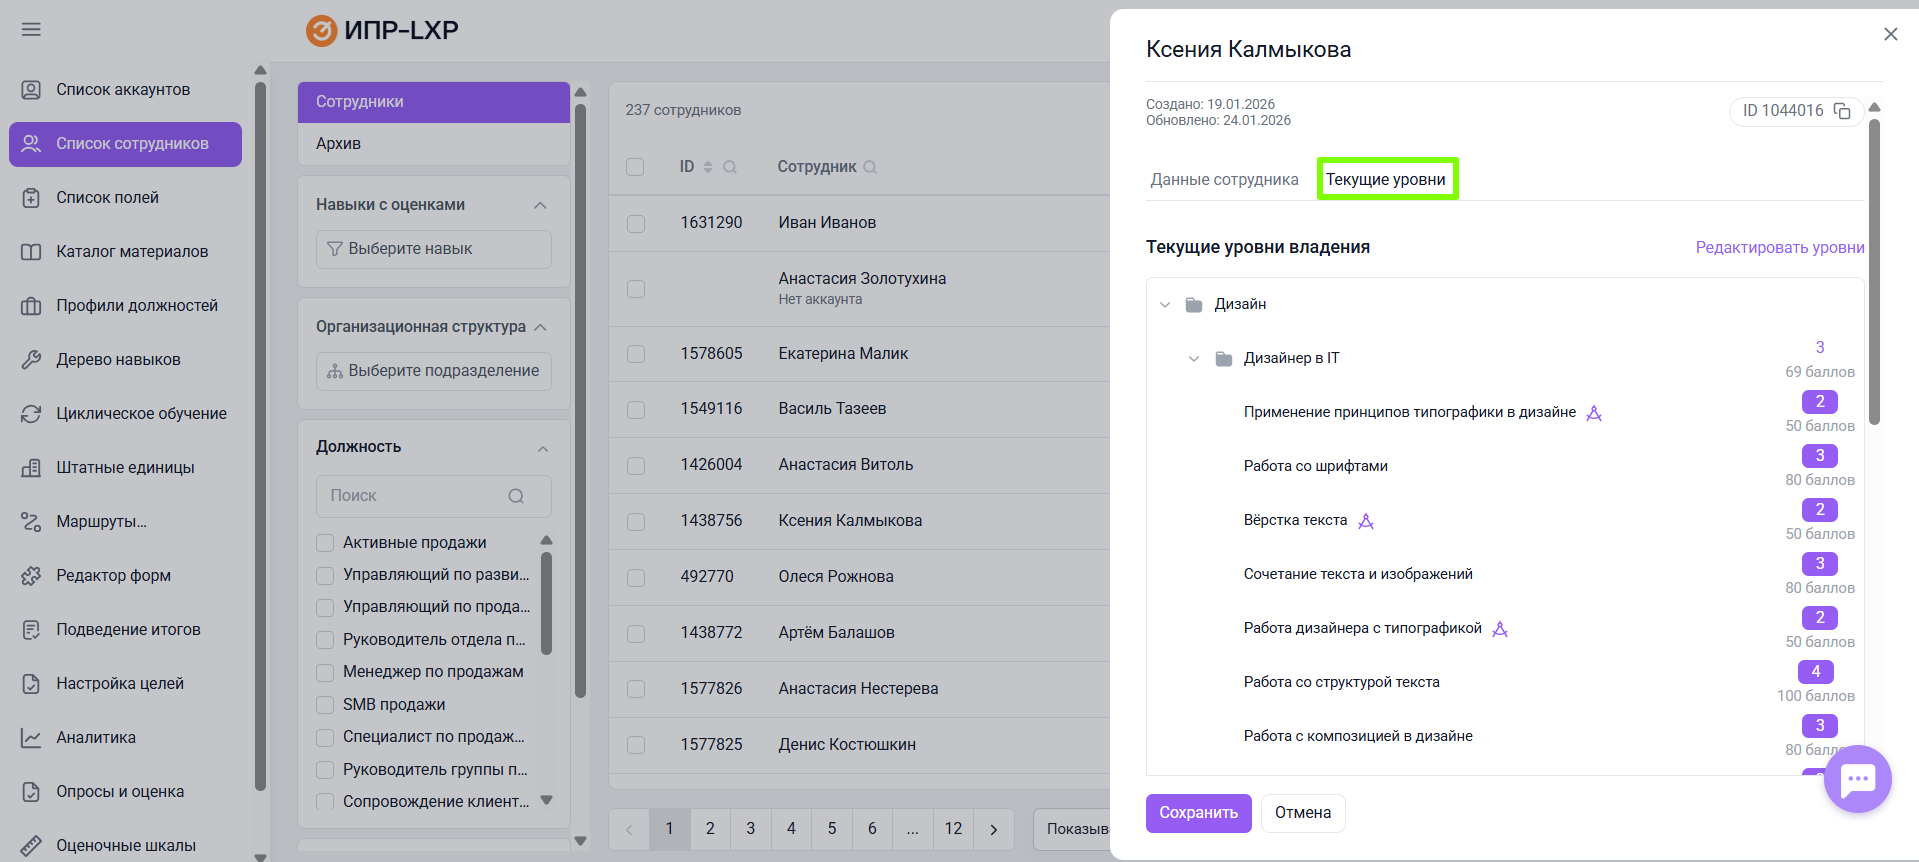Sort the table by ID column
This screenshot has height=862, width=1919.
(708, 167)
